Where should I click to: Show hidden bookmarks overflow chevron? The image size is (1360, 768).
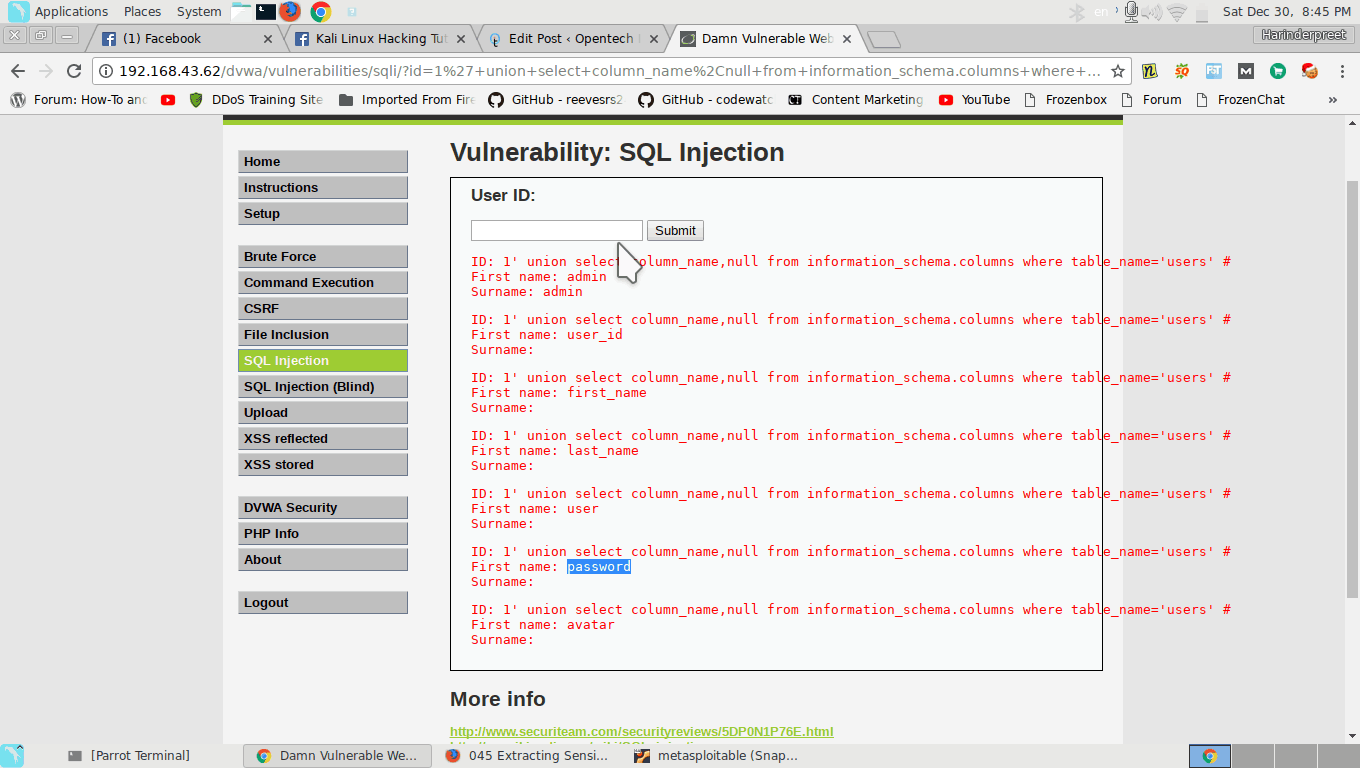(1332, 100)
